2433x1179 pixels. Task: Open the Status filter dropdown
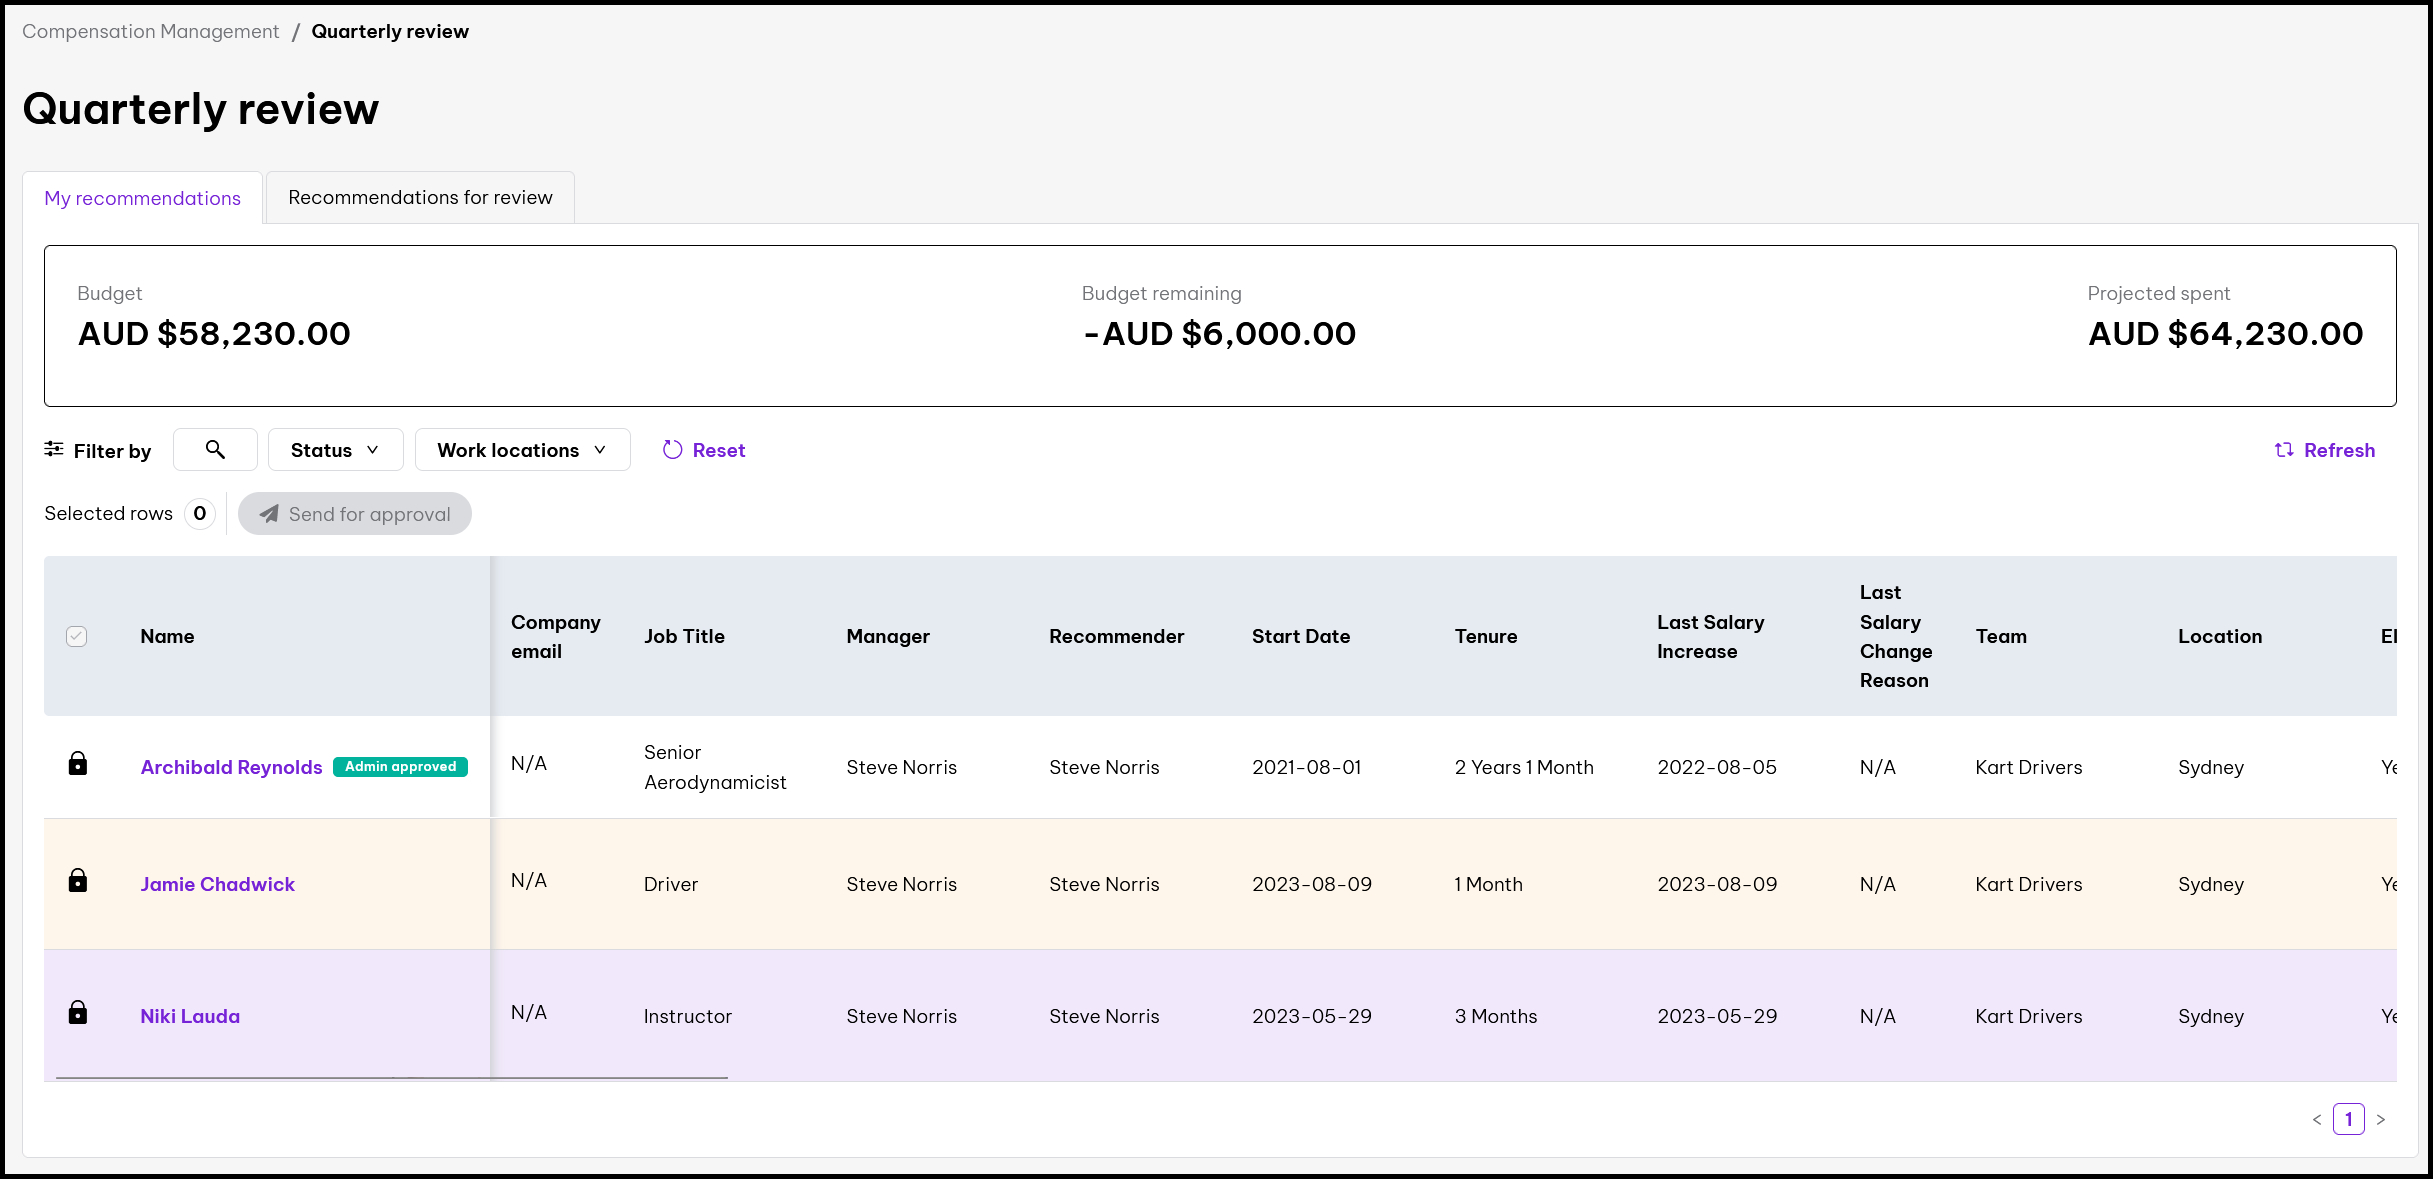(x=335, y=450)
